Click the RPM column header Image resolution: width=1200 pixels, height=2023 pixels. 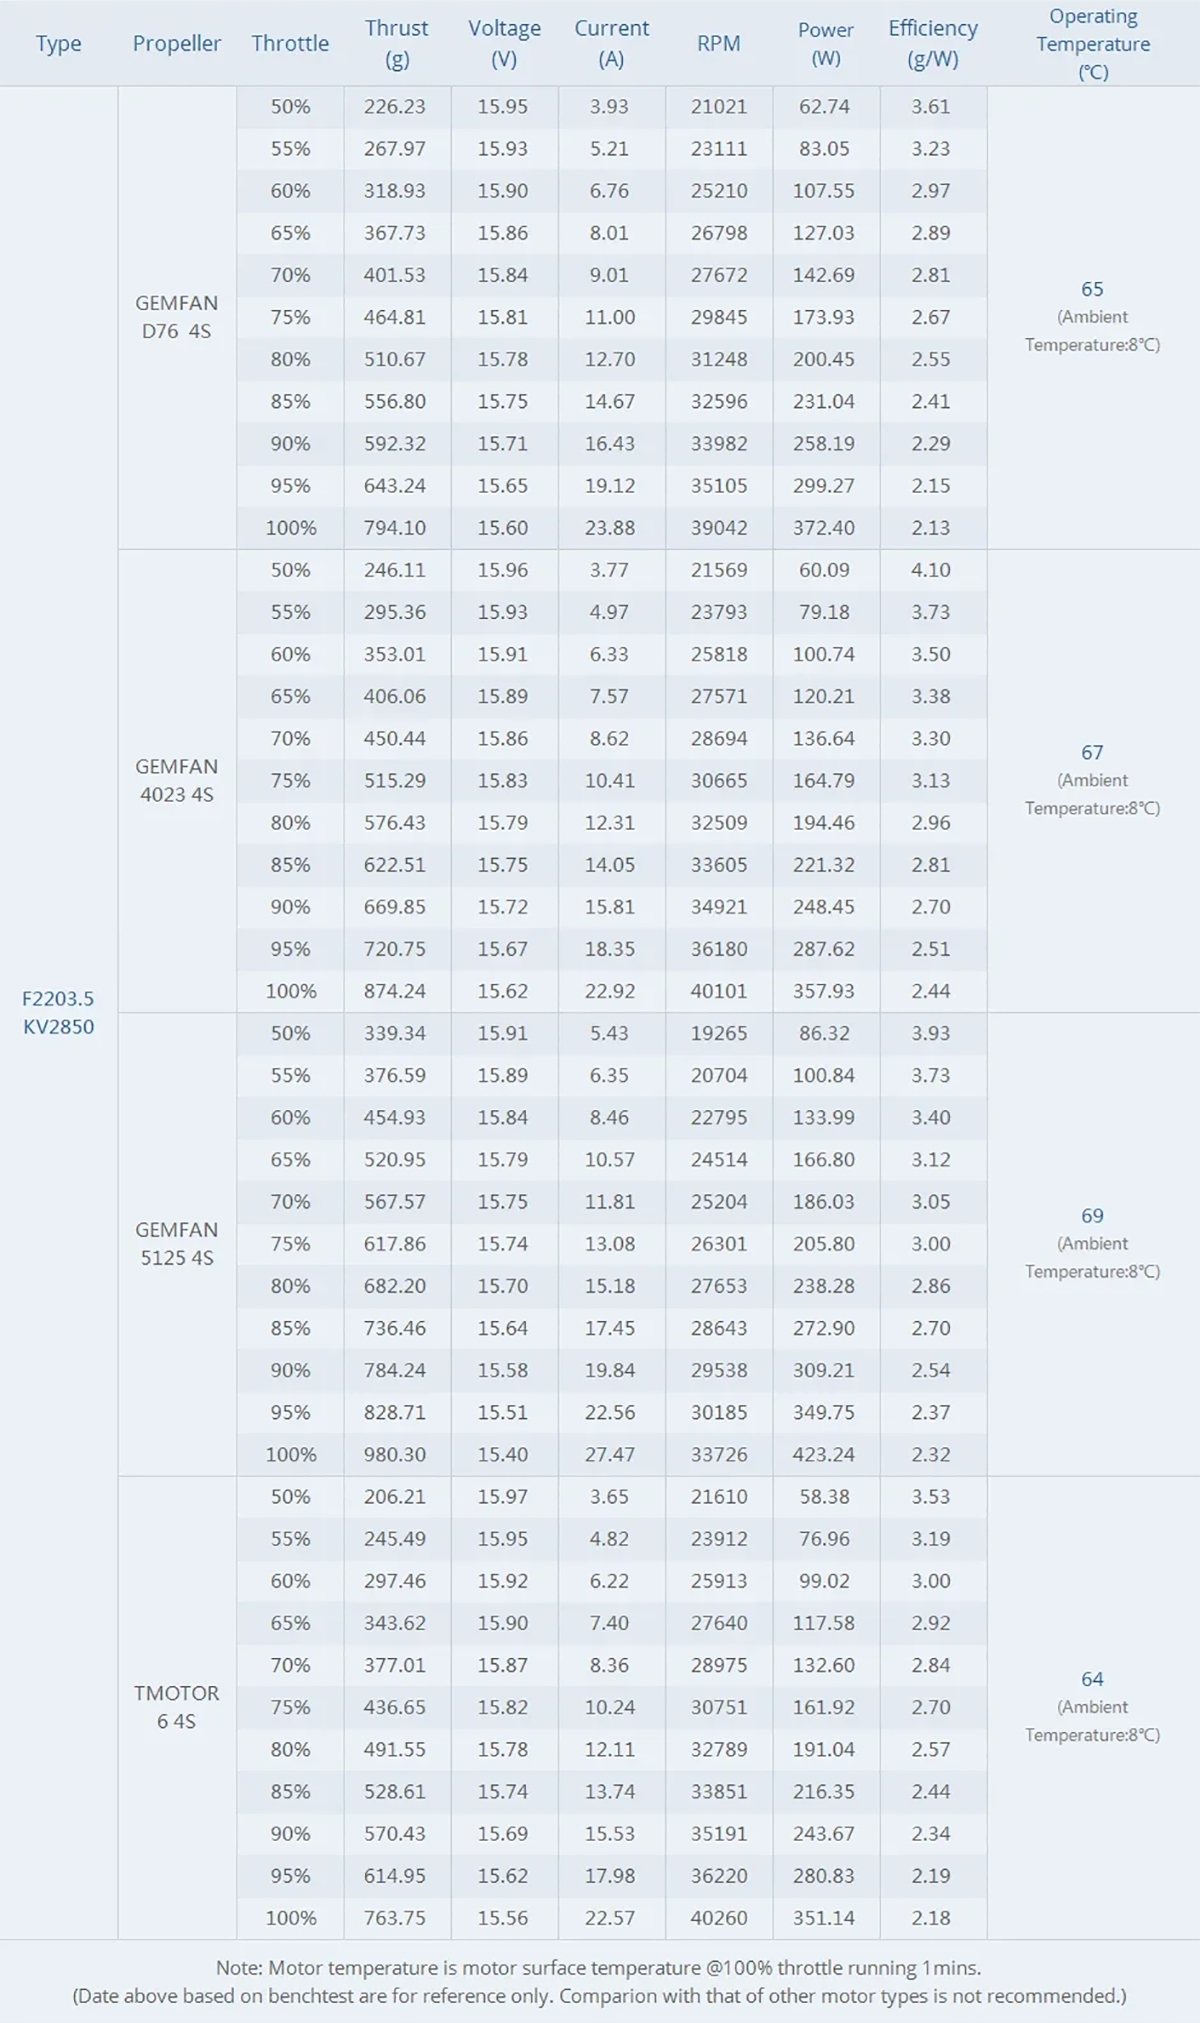[x=719, y=44]
